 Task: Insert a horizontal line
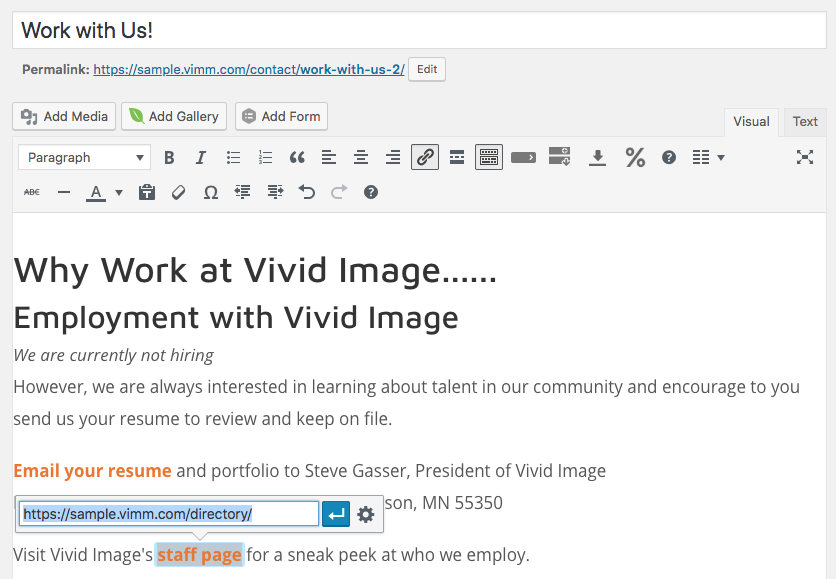click(x=64, y=192)
